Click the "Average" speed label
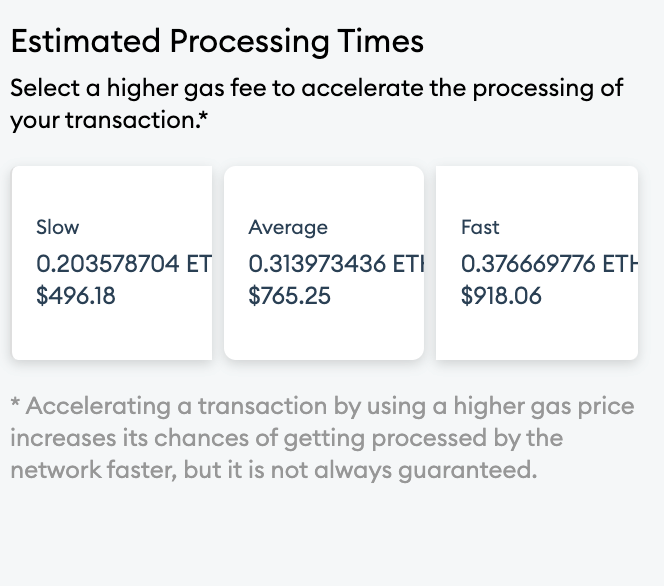664x586 pixels. (x=288, y=227)
